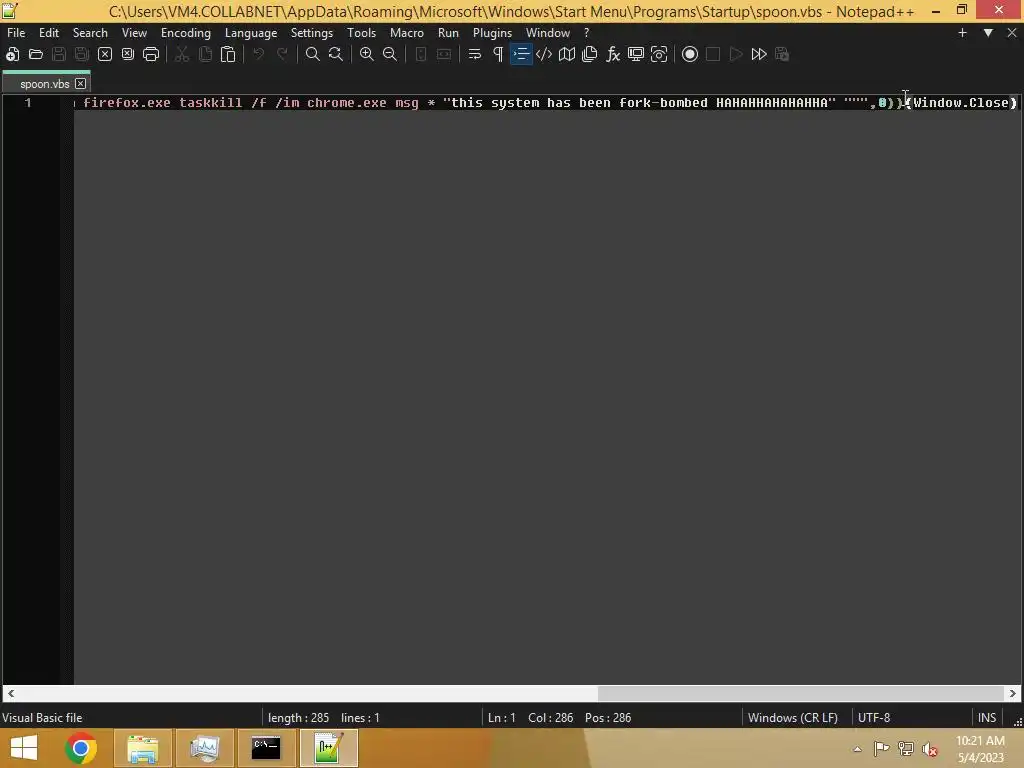Paste using the clipboard toolbar icon

(x=228, y=54)
